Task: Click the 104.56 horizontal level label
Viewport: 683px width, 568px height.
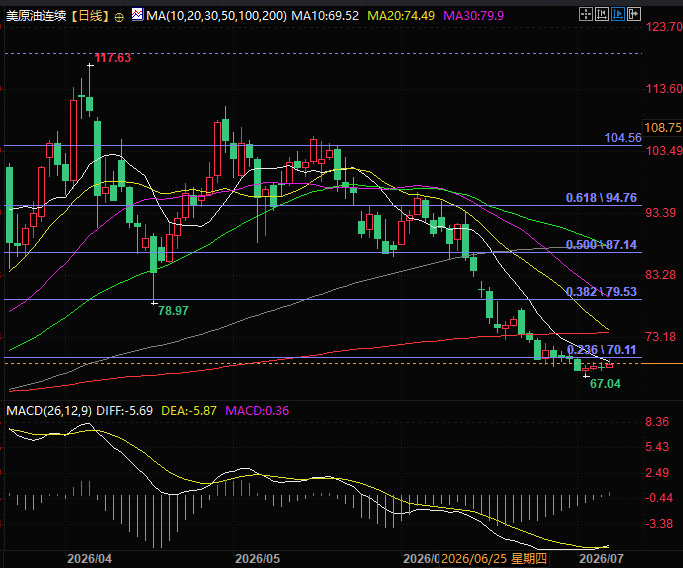Action: [x=623, y=138]
